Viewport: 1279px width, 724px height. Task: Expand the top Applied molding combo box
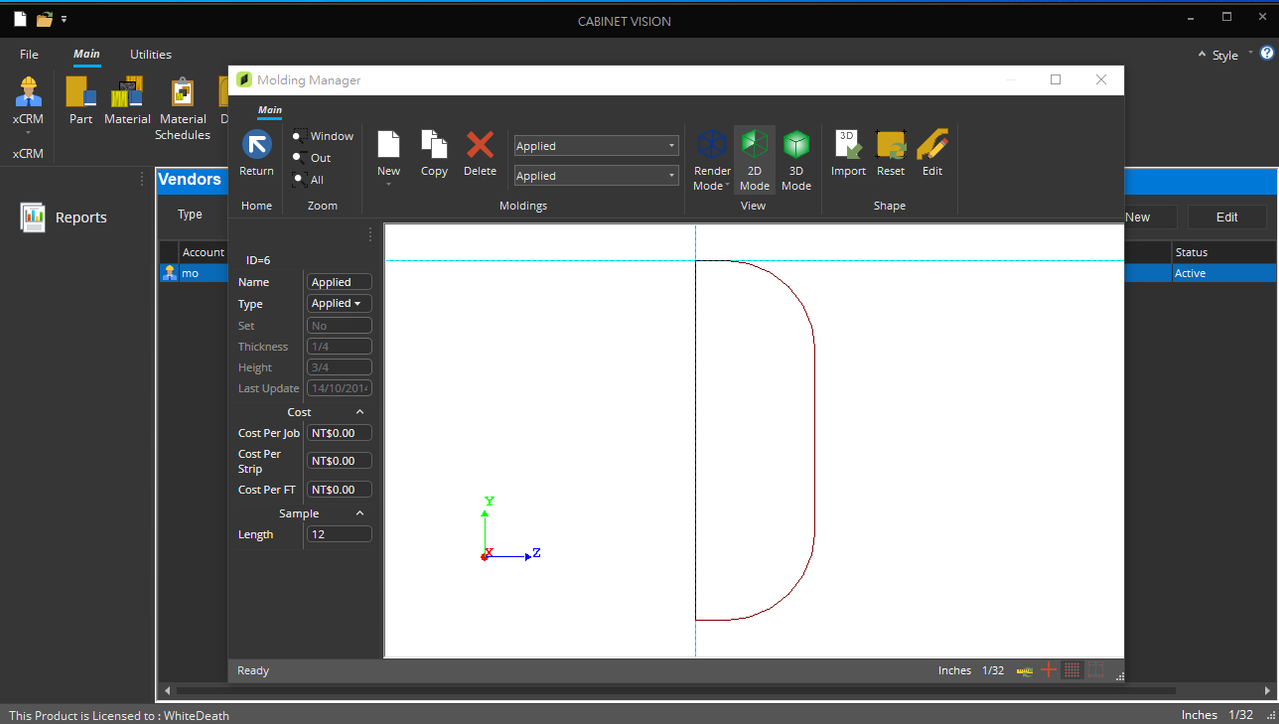click(596, 146)
